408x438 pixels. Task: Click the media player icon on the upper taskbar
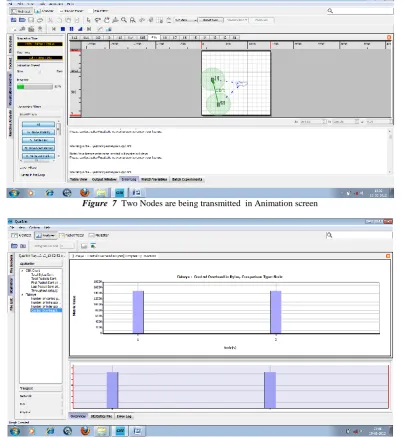coord(31,193)
